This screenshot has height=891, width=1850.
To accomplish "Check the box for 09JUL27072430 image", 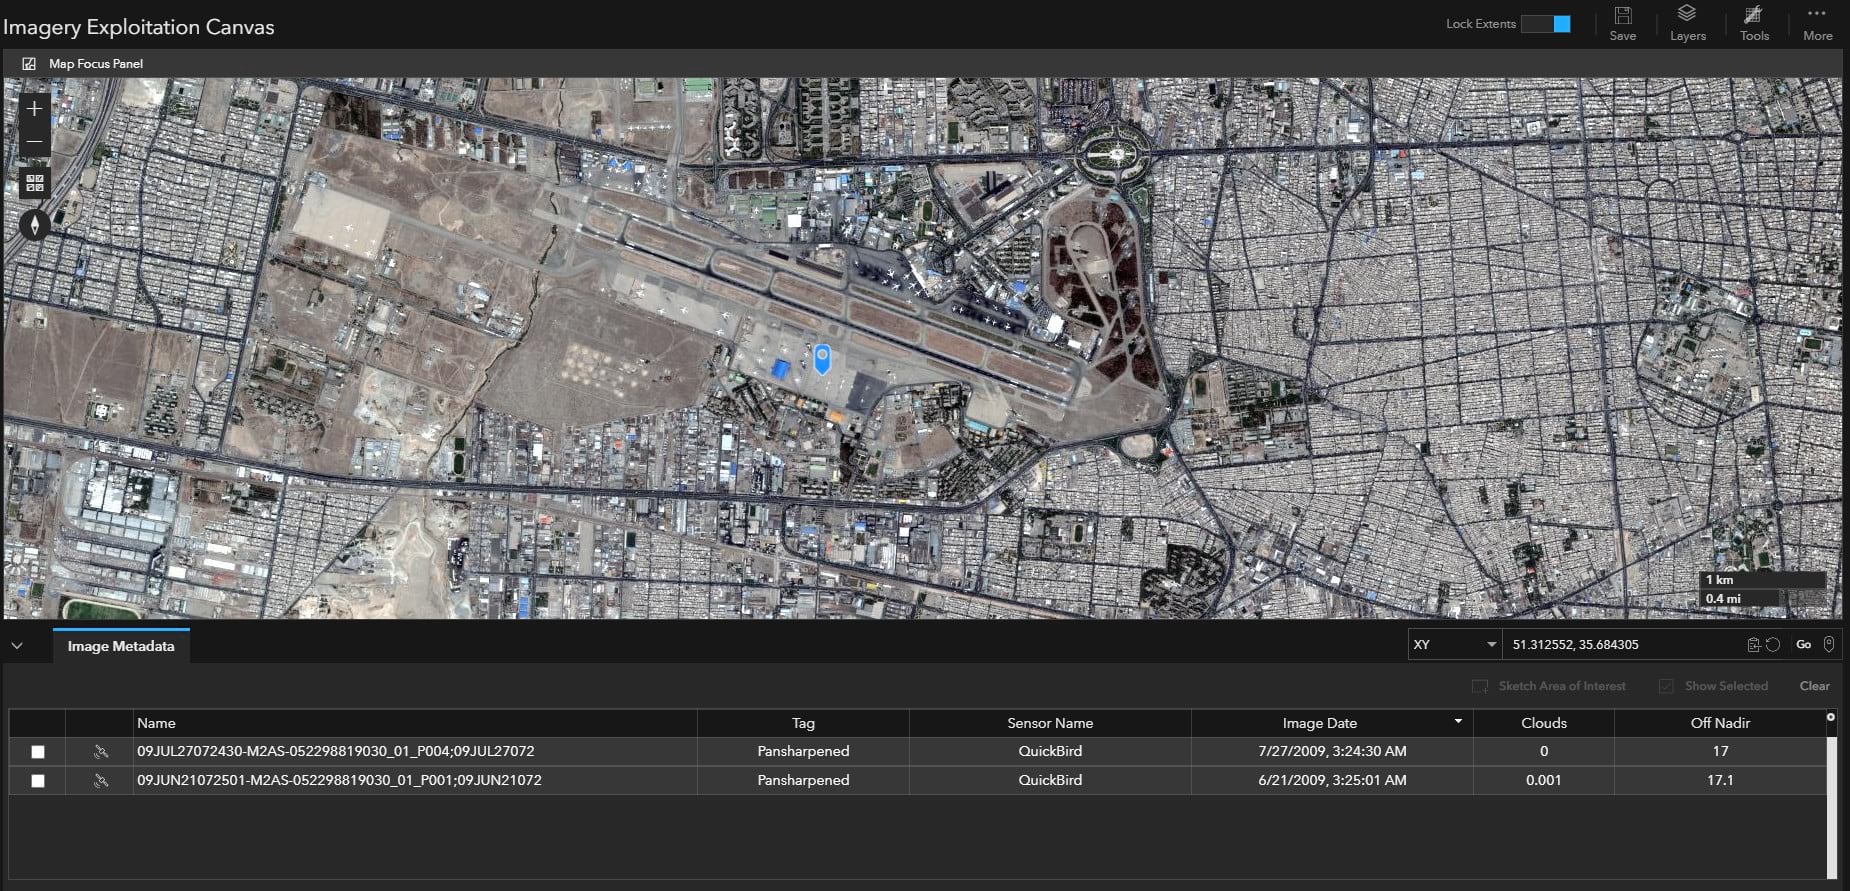I will 38,752.
